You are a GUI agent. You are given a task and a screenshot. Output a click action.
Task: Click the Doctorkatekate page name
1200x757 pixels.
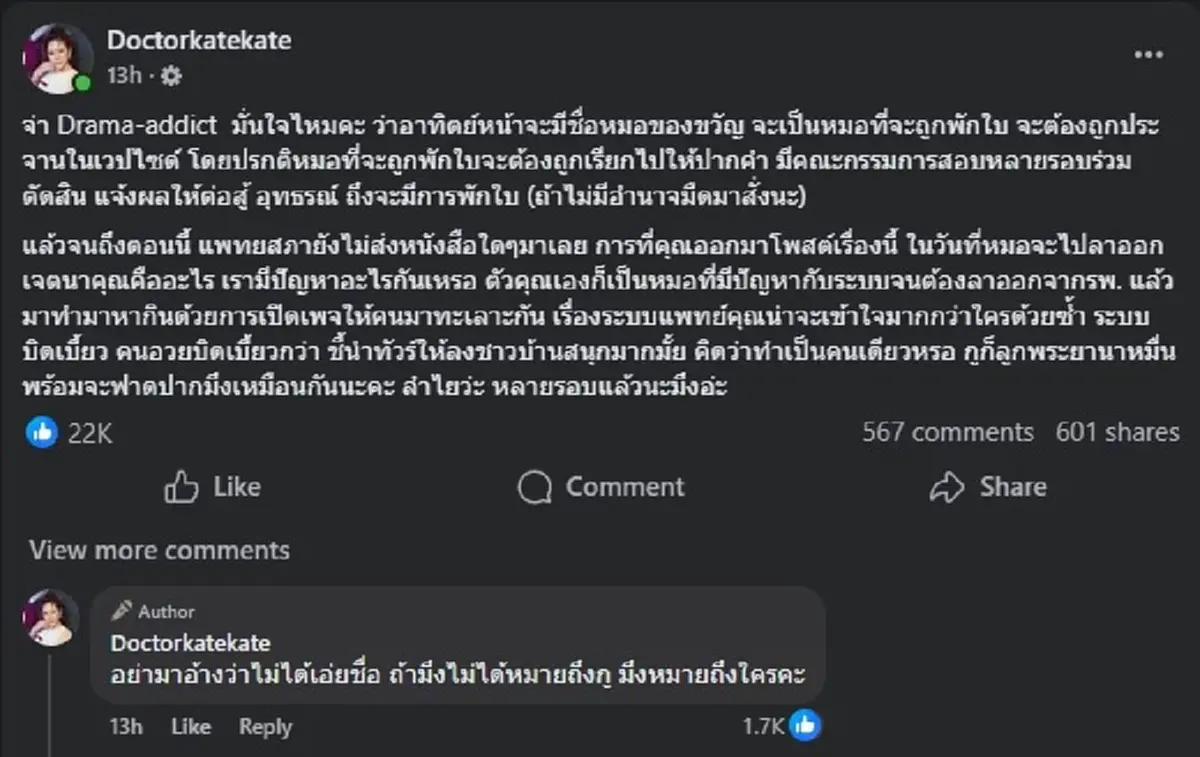199,42
